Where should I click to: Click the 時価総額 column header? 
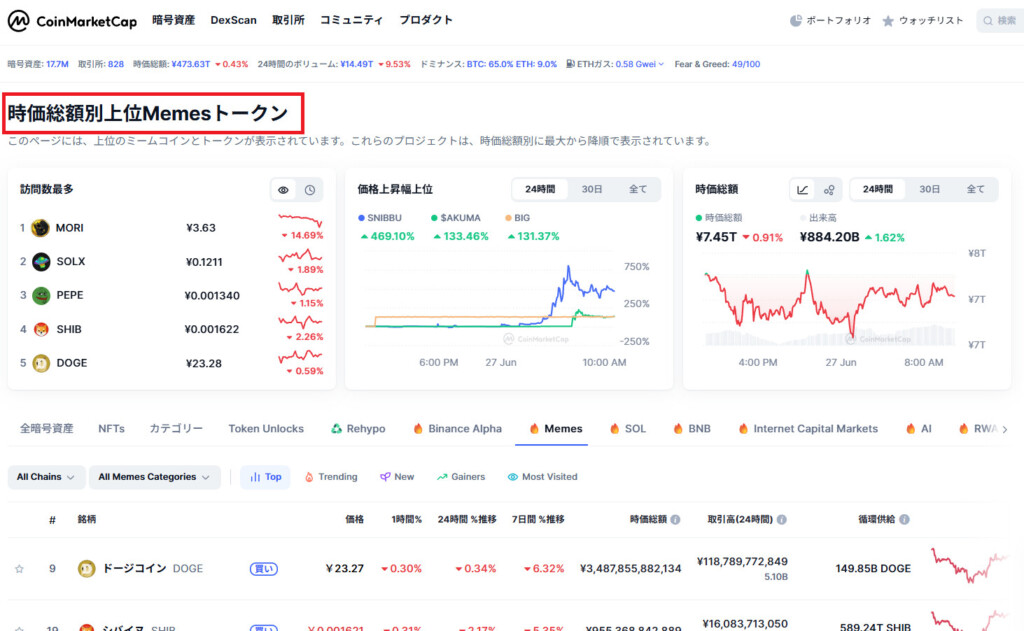(648, 520)
